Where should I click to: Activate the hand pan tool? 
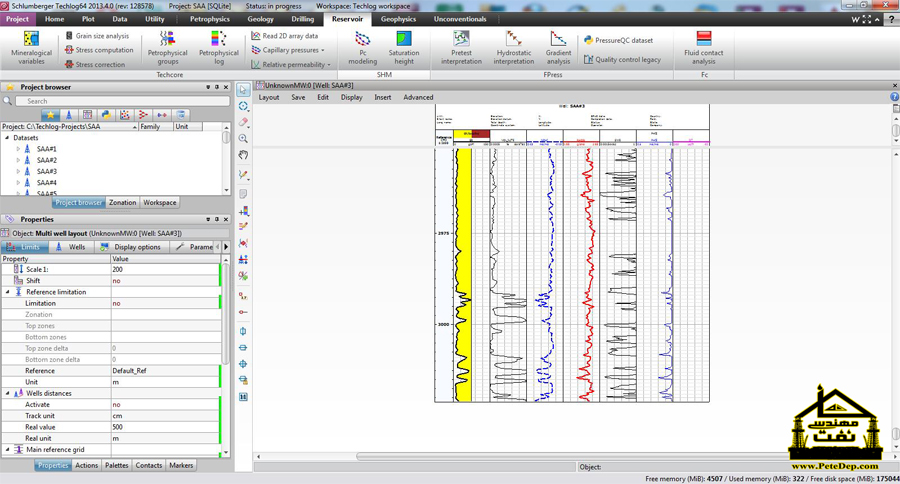243,155
